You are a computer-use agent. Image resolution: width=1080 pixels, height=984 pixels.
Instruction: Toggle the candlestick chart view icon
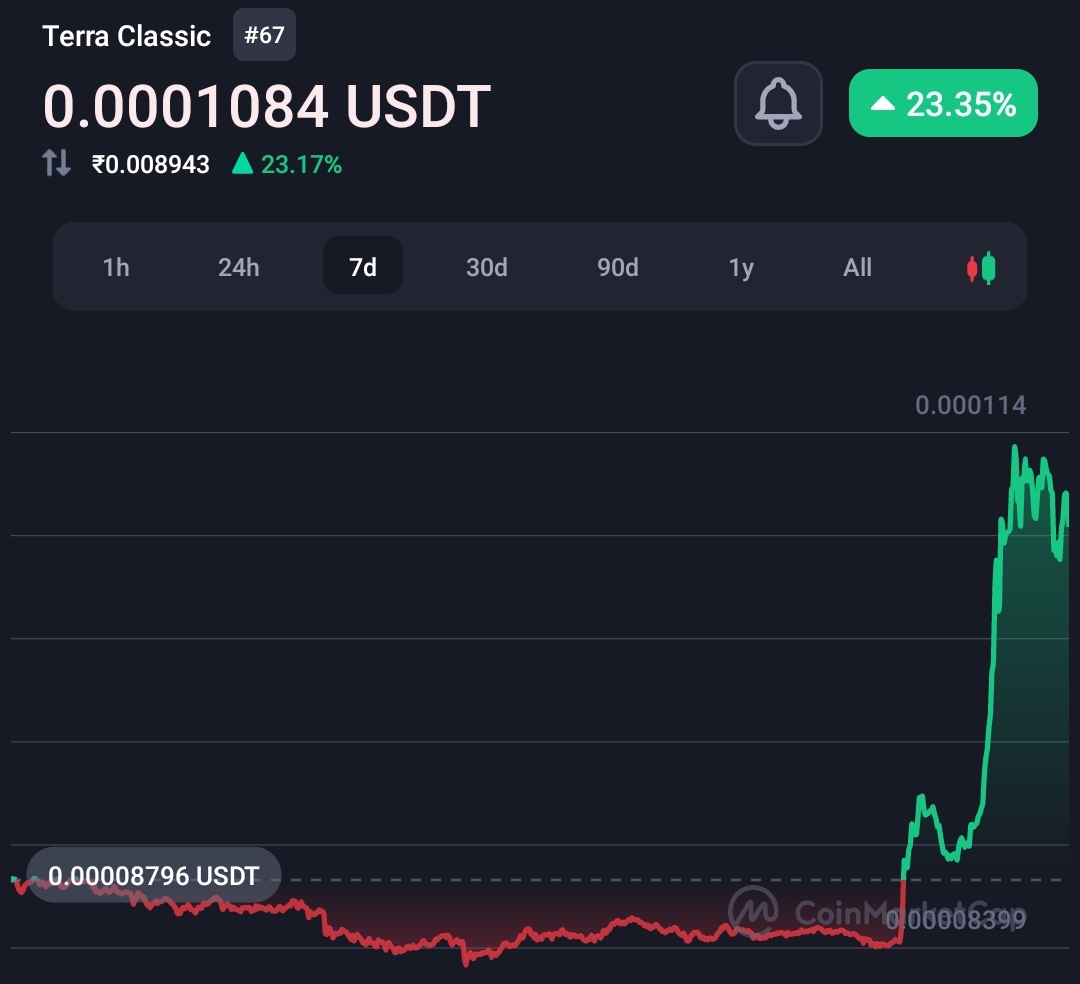coord(981,268)
